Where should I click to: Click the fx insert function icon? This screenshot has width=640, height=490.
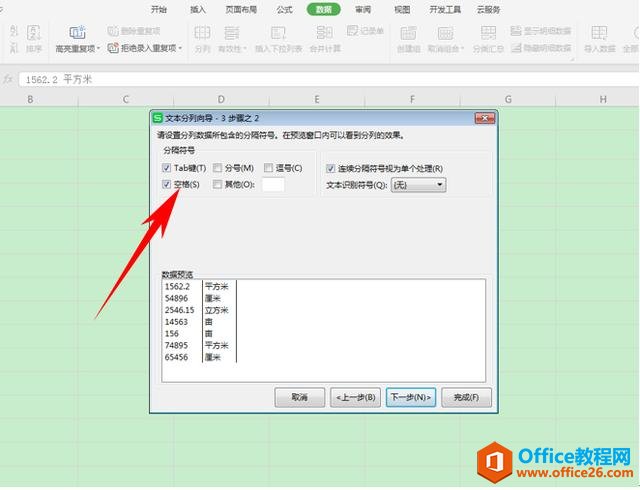(x=8, y=79)
